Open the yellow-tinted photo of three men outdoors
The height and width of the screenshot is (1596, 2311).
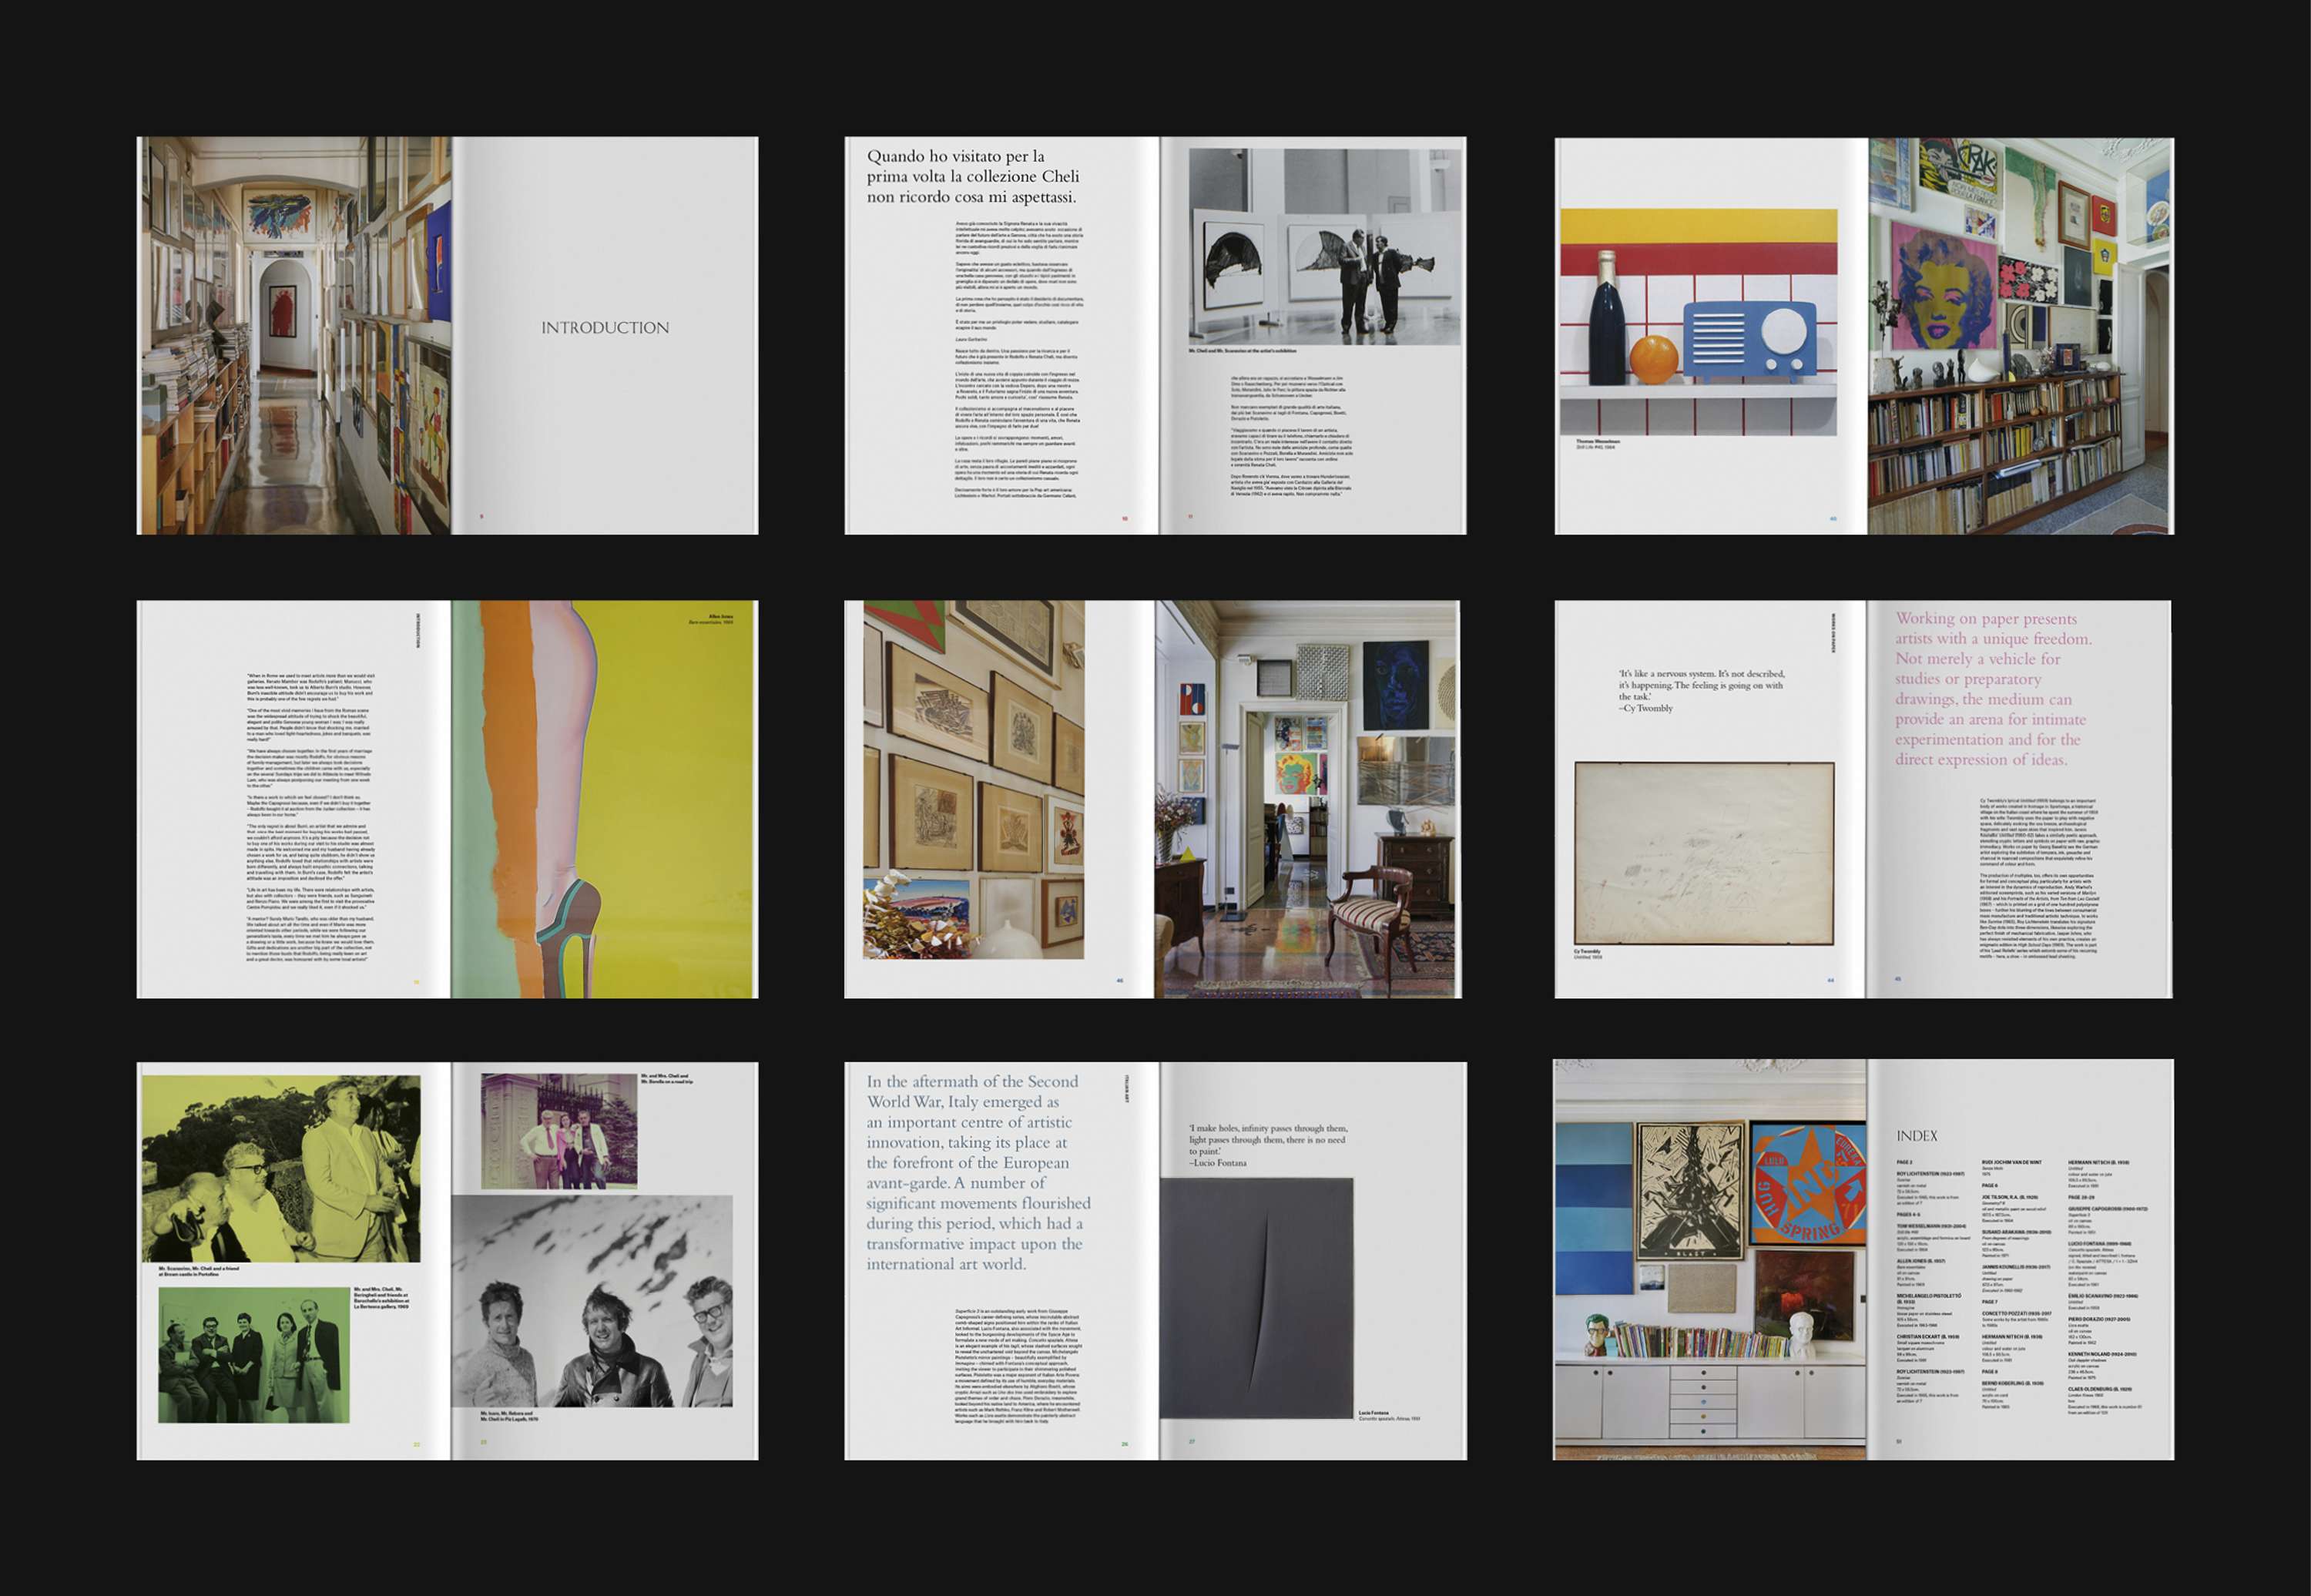click(x=281, y=1169)
